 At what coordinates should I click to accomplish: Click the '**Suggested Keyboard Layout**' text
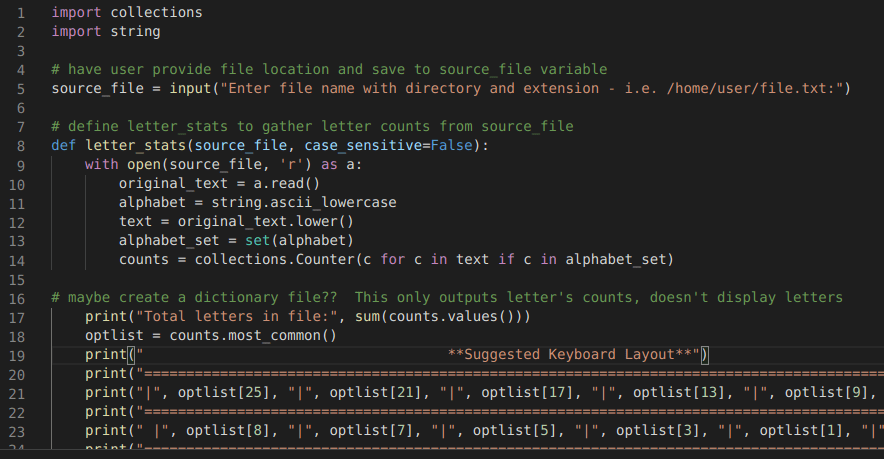point(571,354)
